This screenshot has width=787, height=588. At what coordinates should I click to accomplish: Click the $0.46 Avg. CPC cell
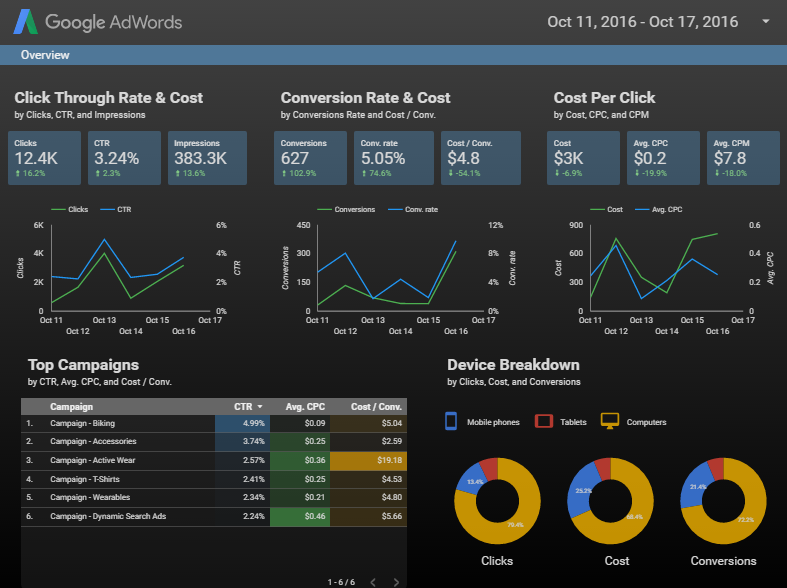click(300, 517)
